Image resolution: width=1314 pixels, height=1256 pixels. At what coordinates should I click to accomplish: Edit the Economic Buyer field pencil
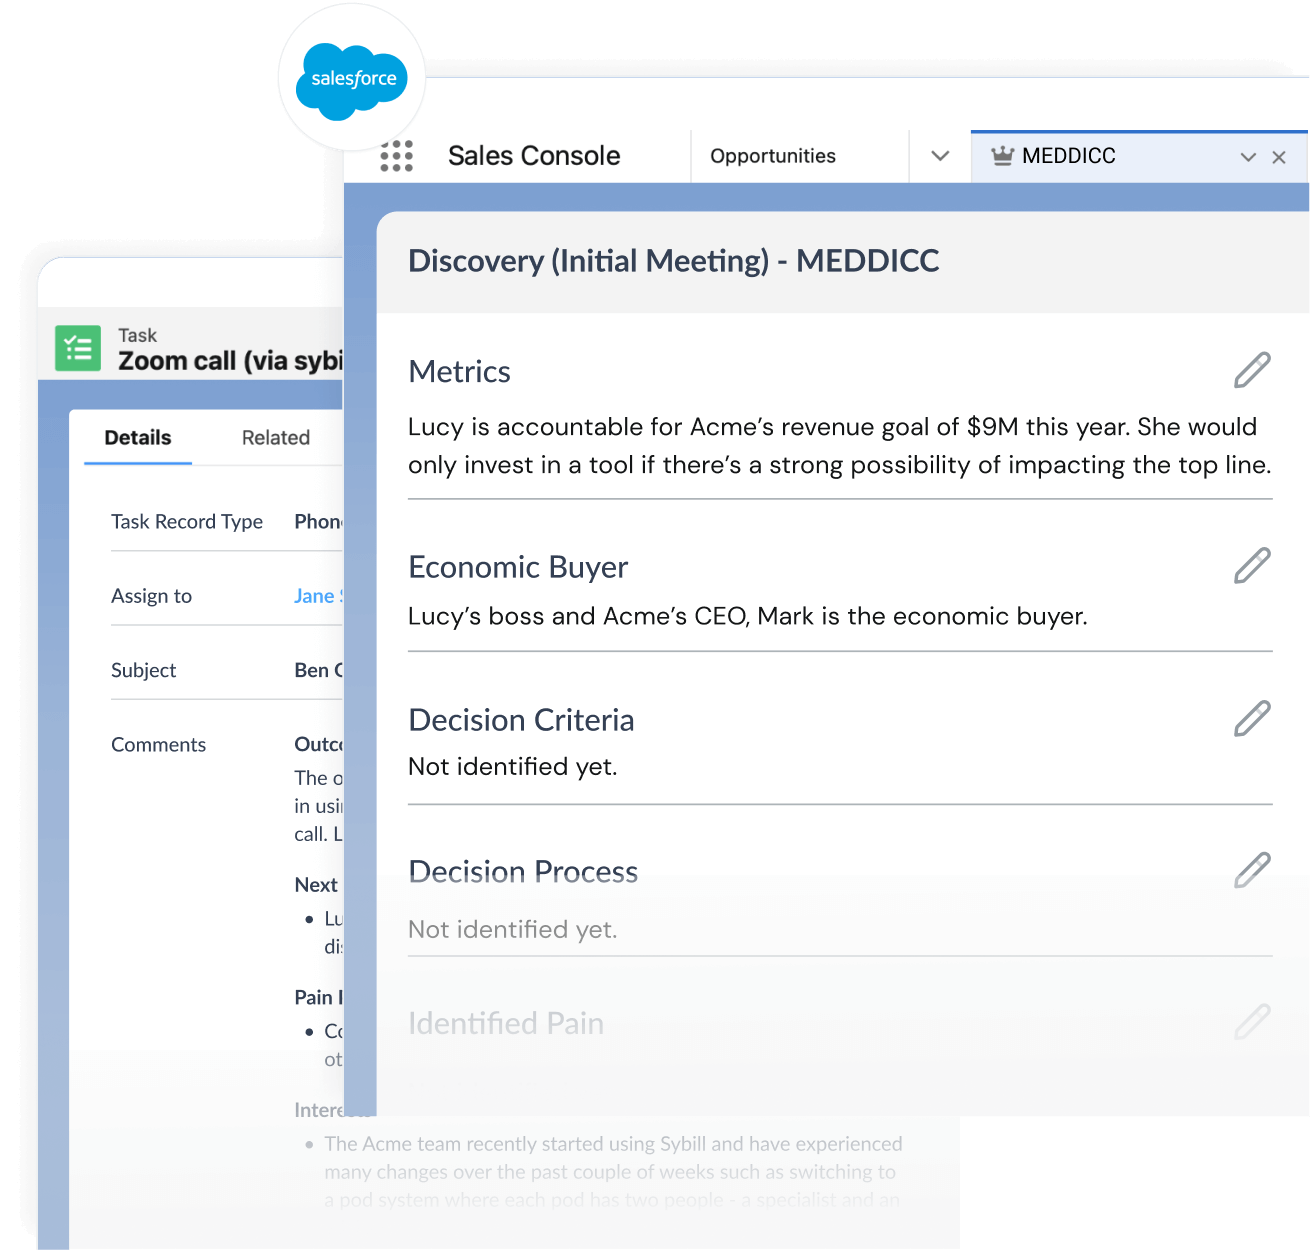point(1251,566)
